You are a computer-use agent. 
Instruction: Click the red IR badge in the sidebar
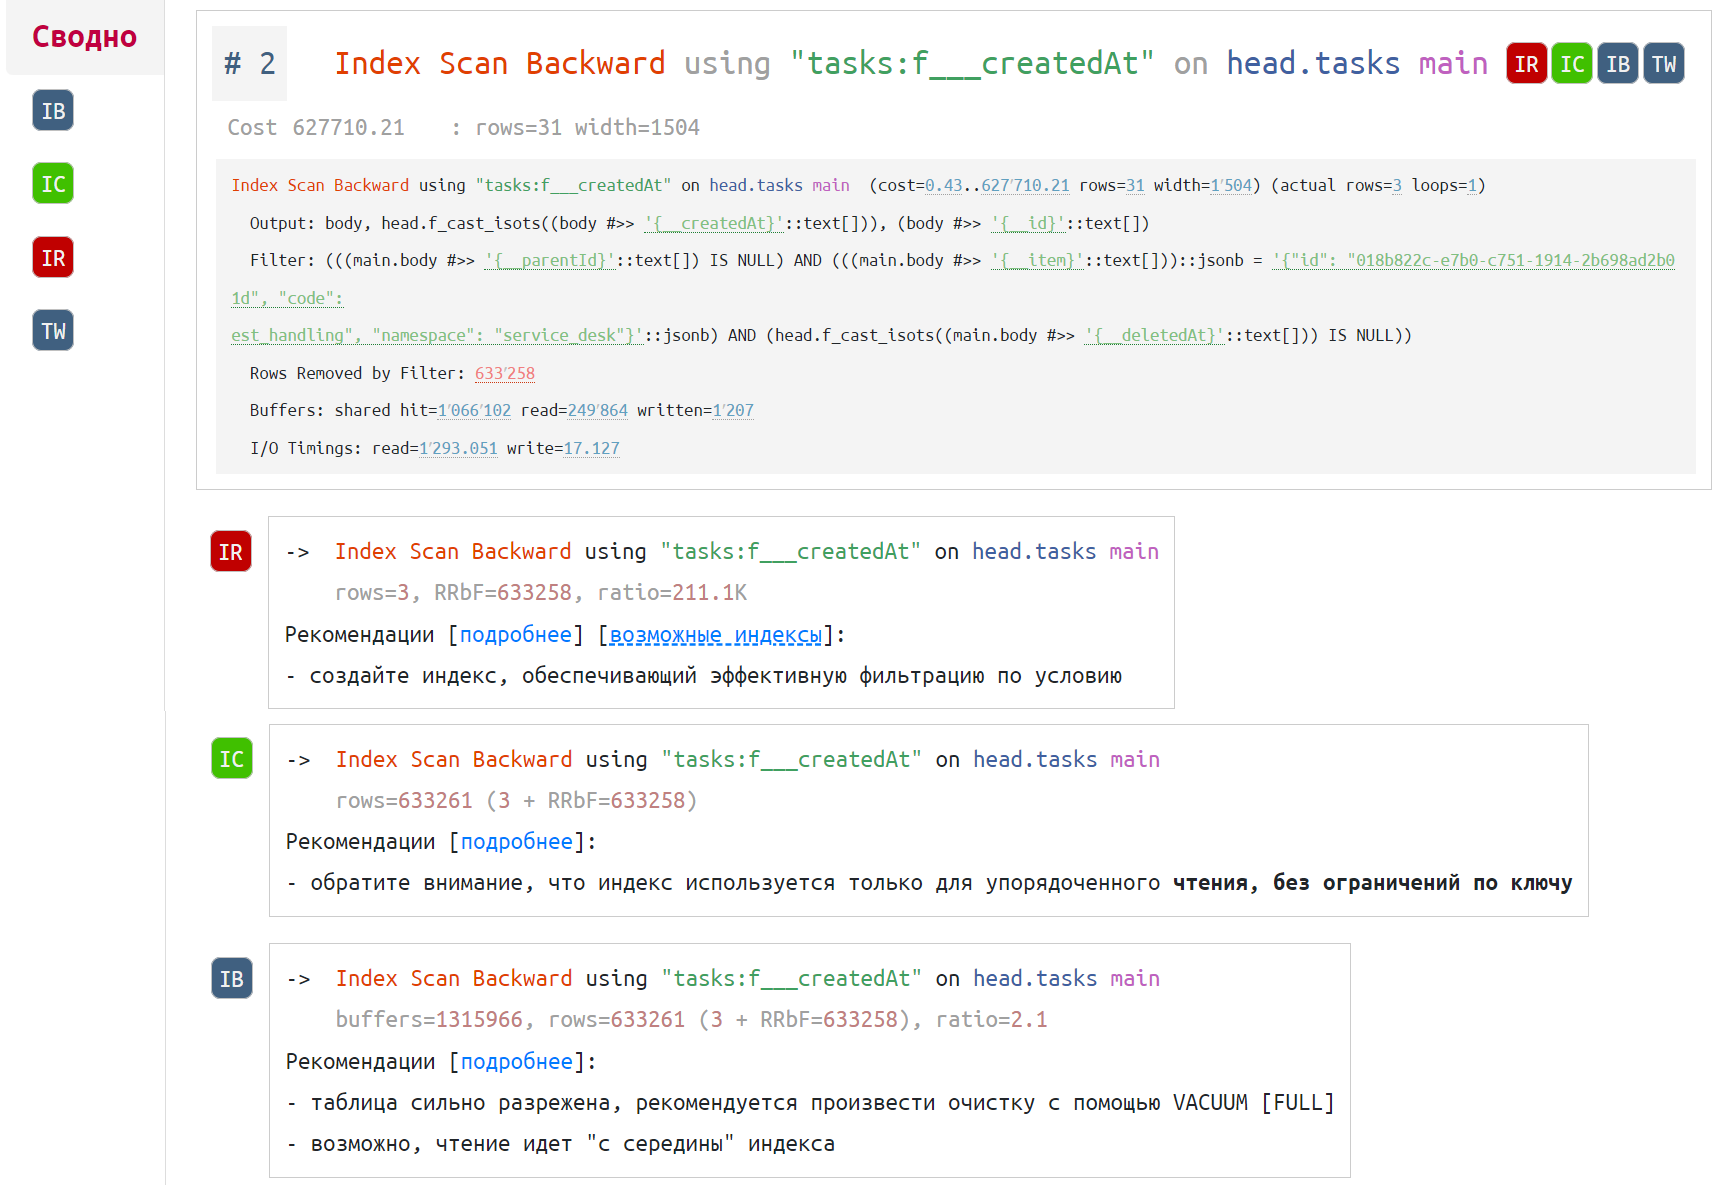click(x=53, y=258)
